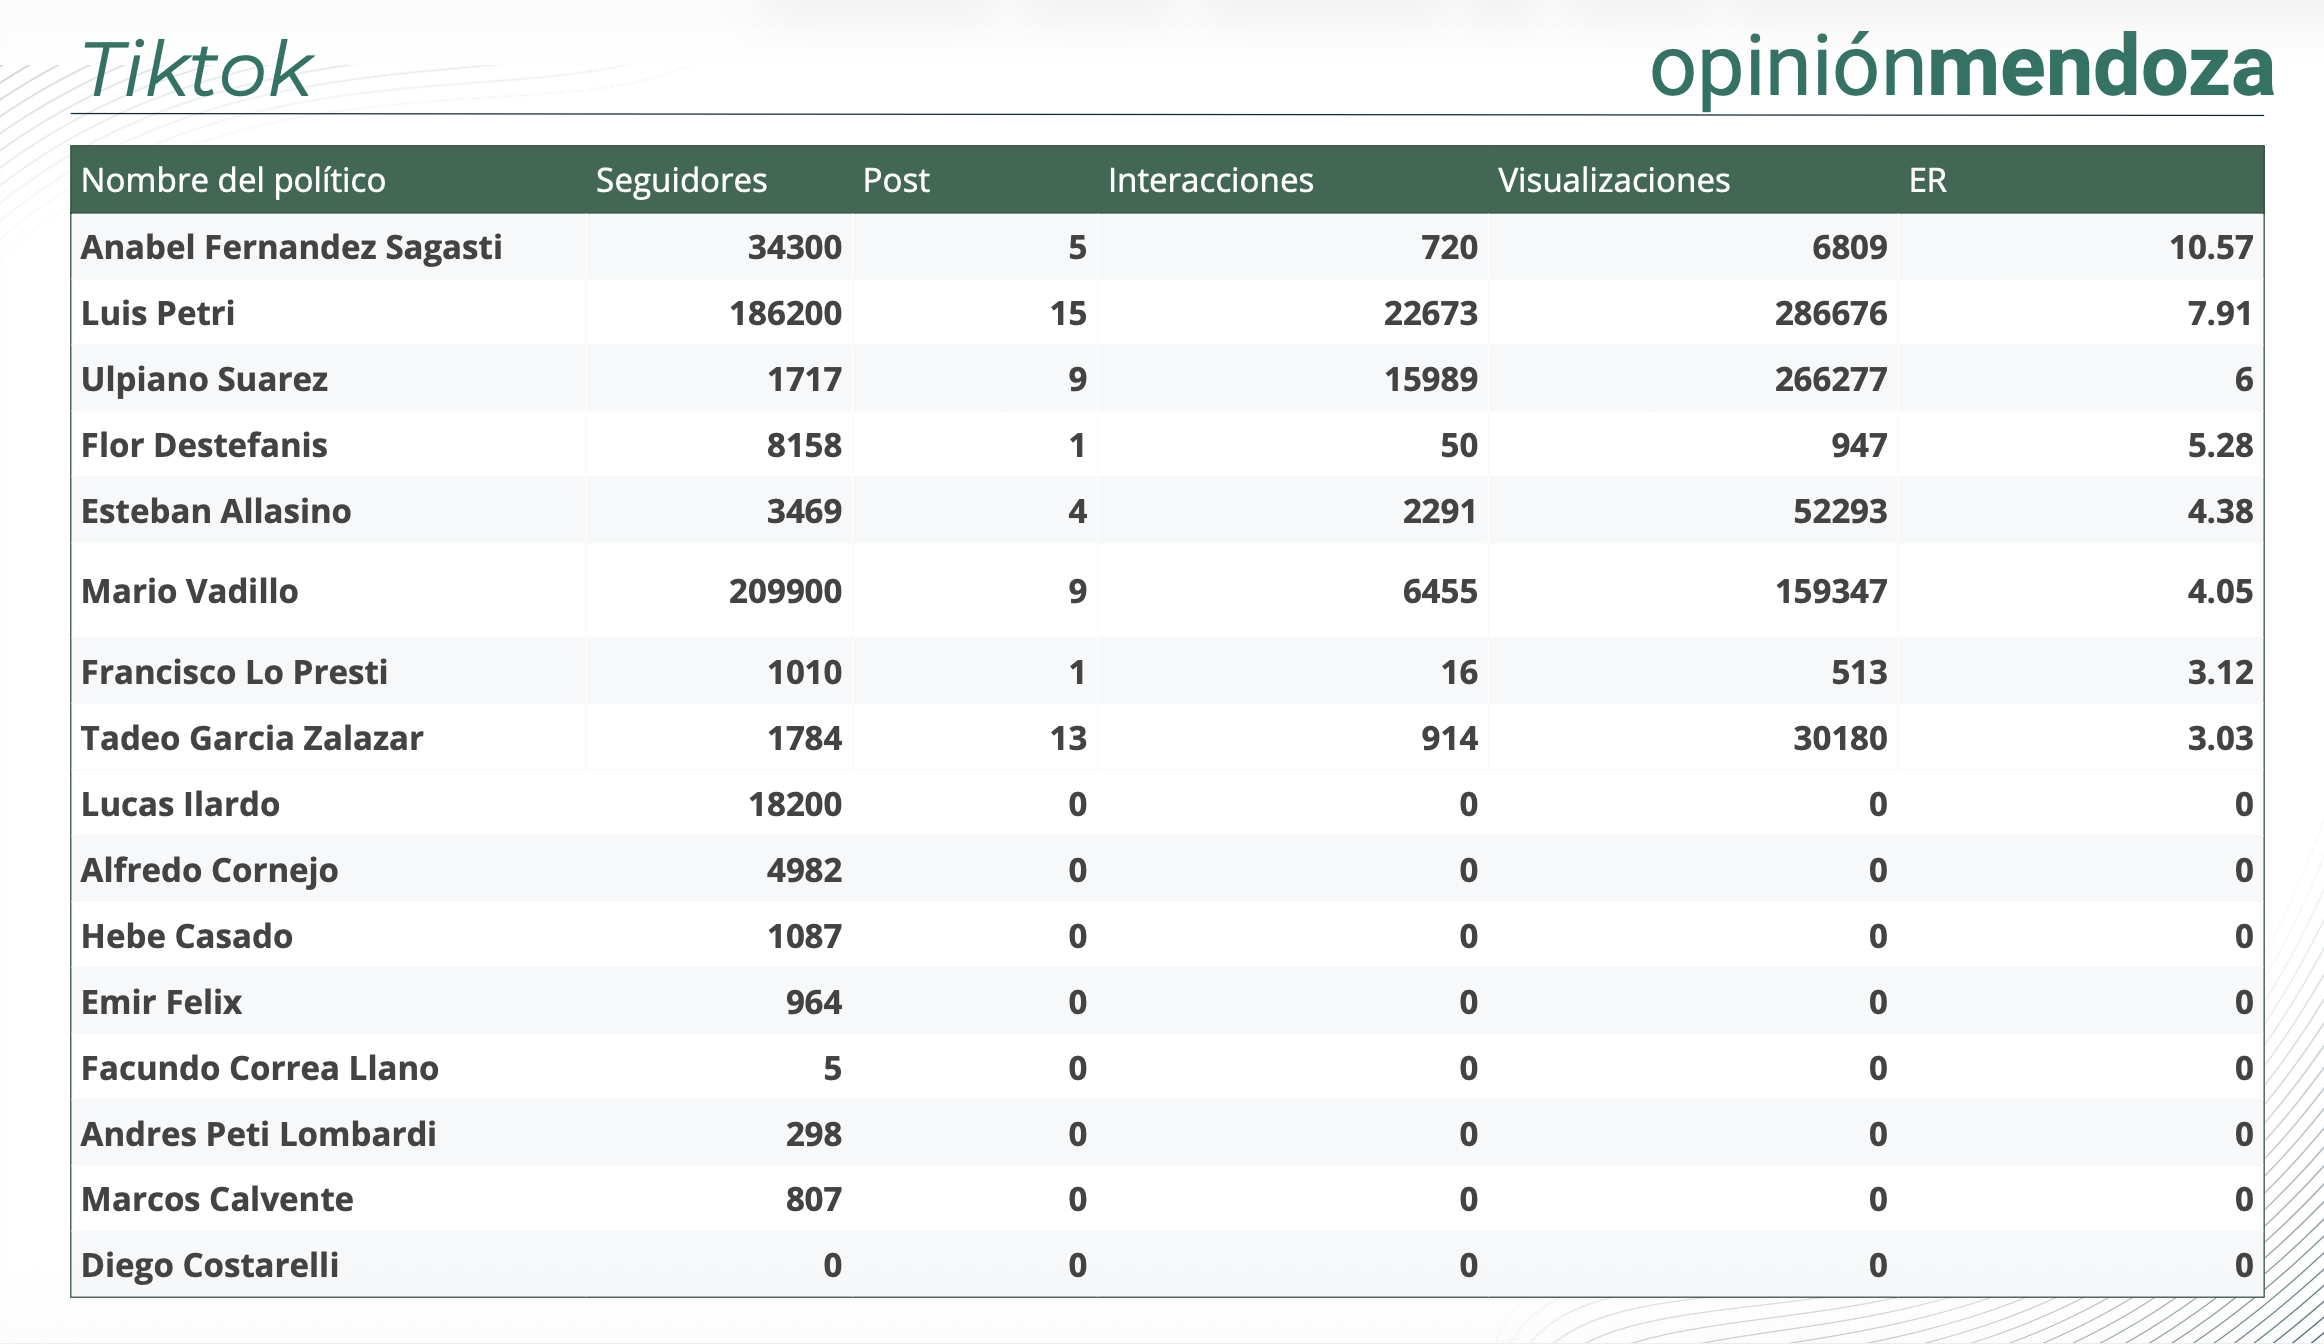This screenshot has height=1344, width=2324.
Task: Click the opiniónmendoza logo
Action: click(1961, 68)
